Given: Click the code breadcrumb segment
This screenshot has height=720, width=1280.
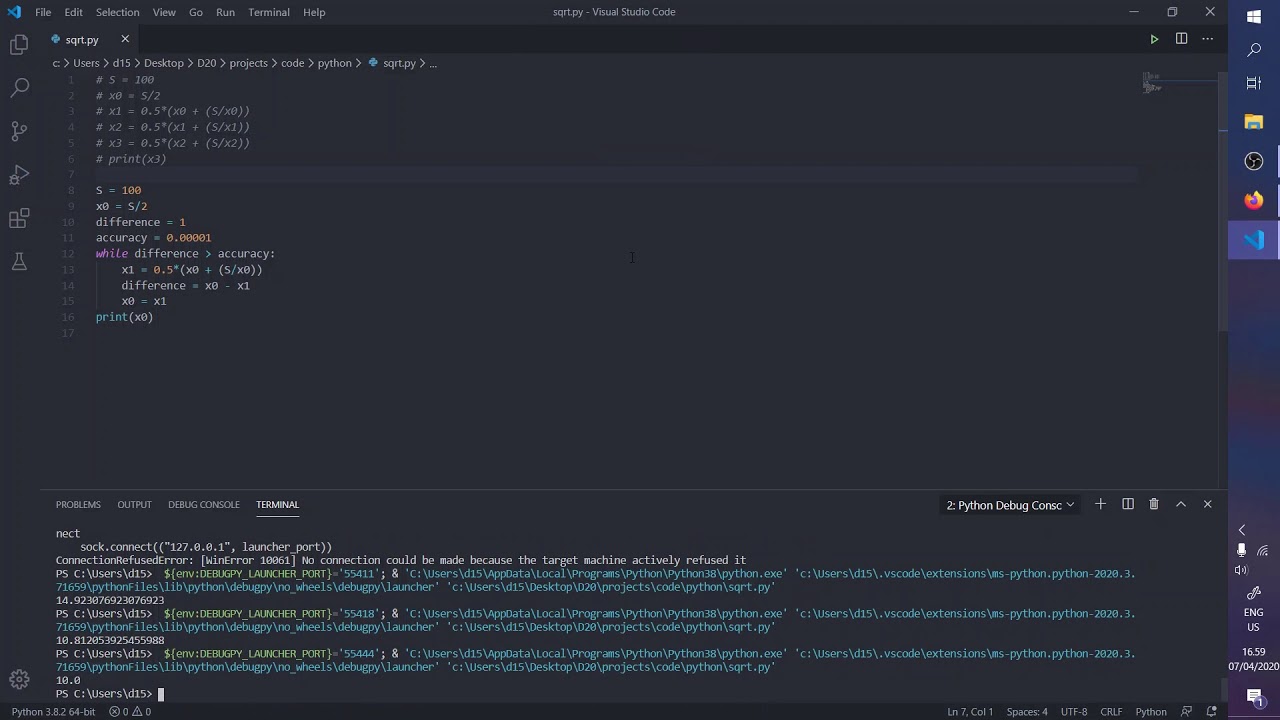Looking at the screenshot, I should (292, 63).
